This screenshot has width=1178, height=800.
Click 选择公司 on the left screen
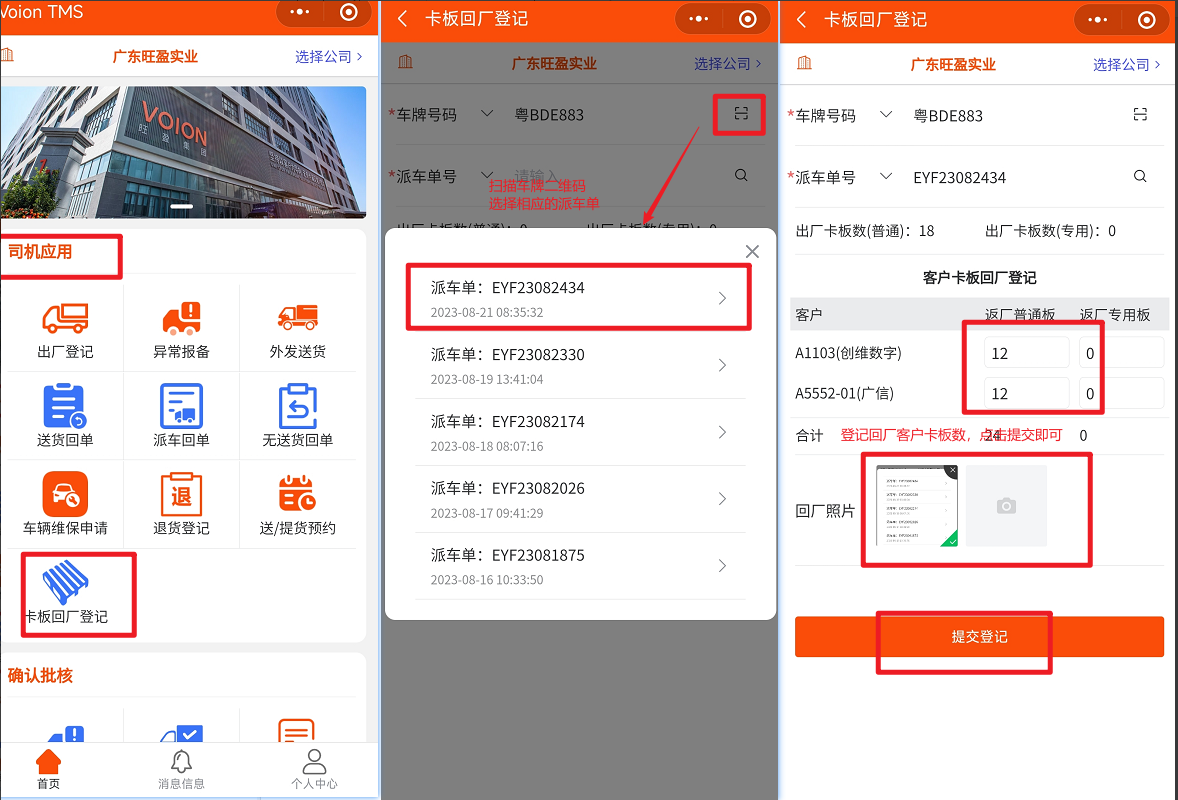pos(328,56)
